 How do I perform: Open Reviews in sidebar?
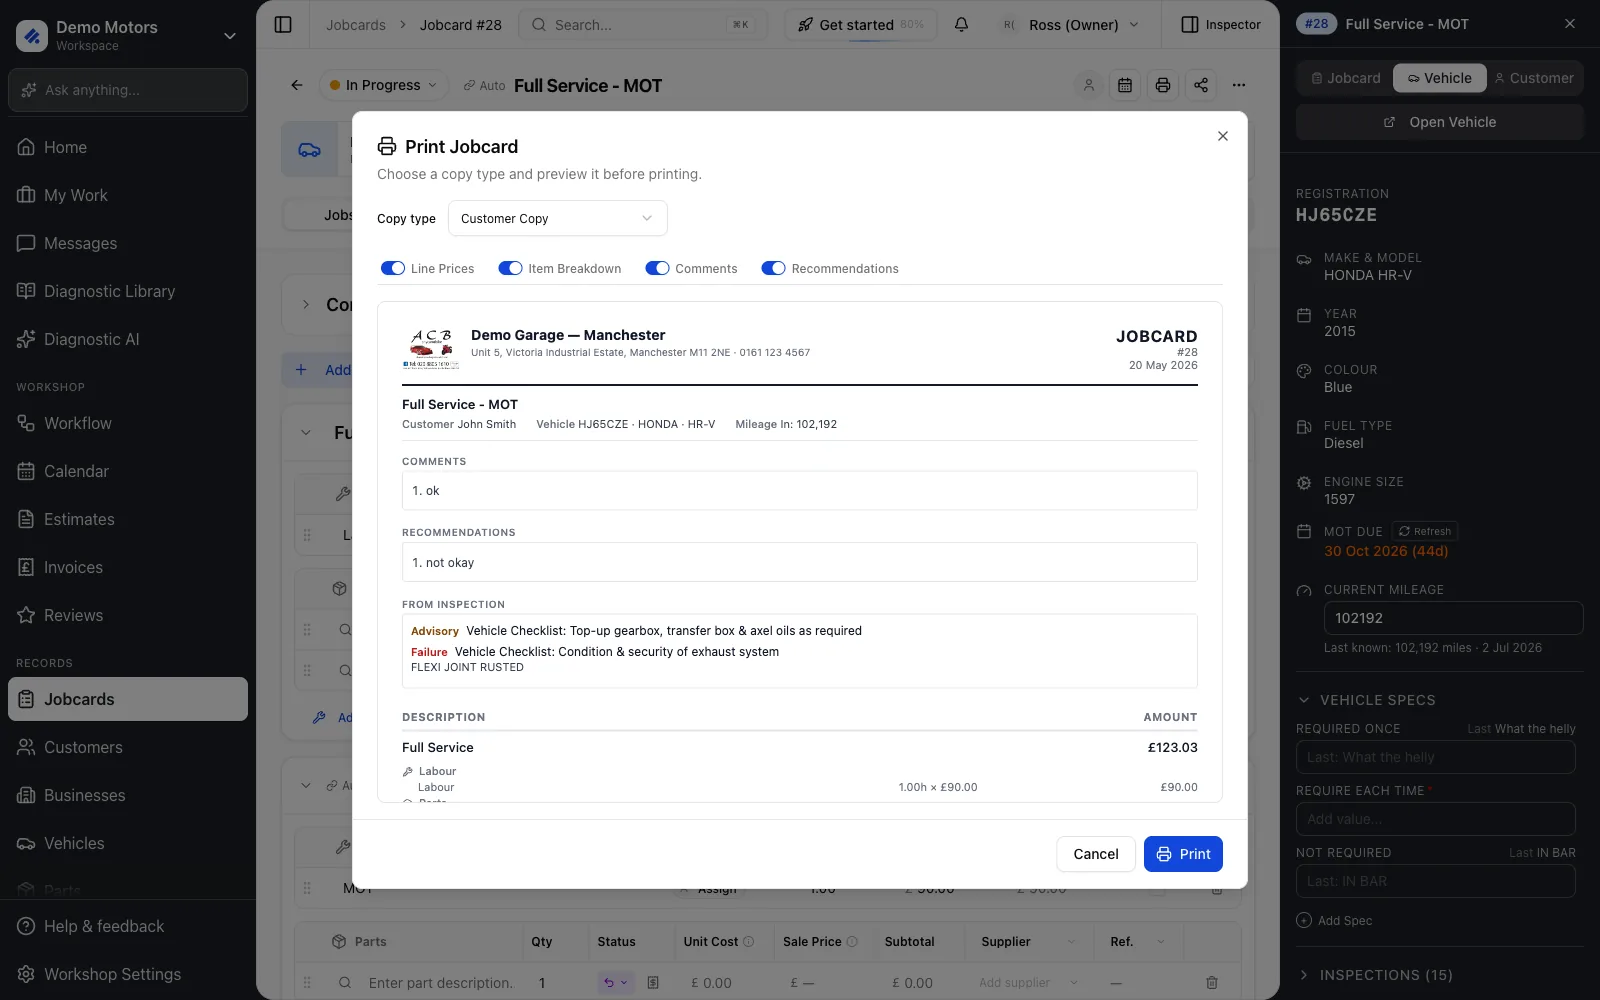click(x=128, y=615)
